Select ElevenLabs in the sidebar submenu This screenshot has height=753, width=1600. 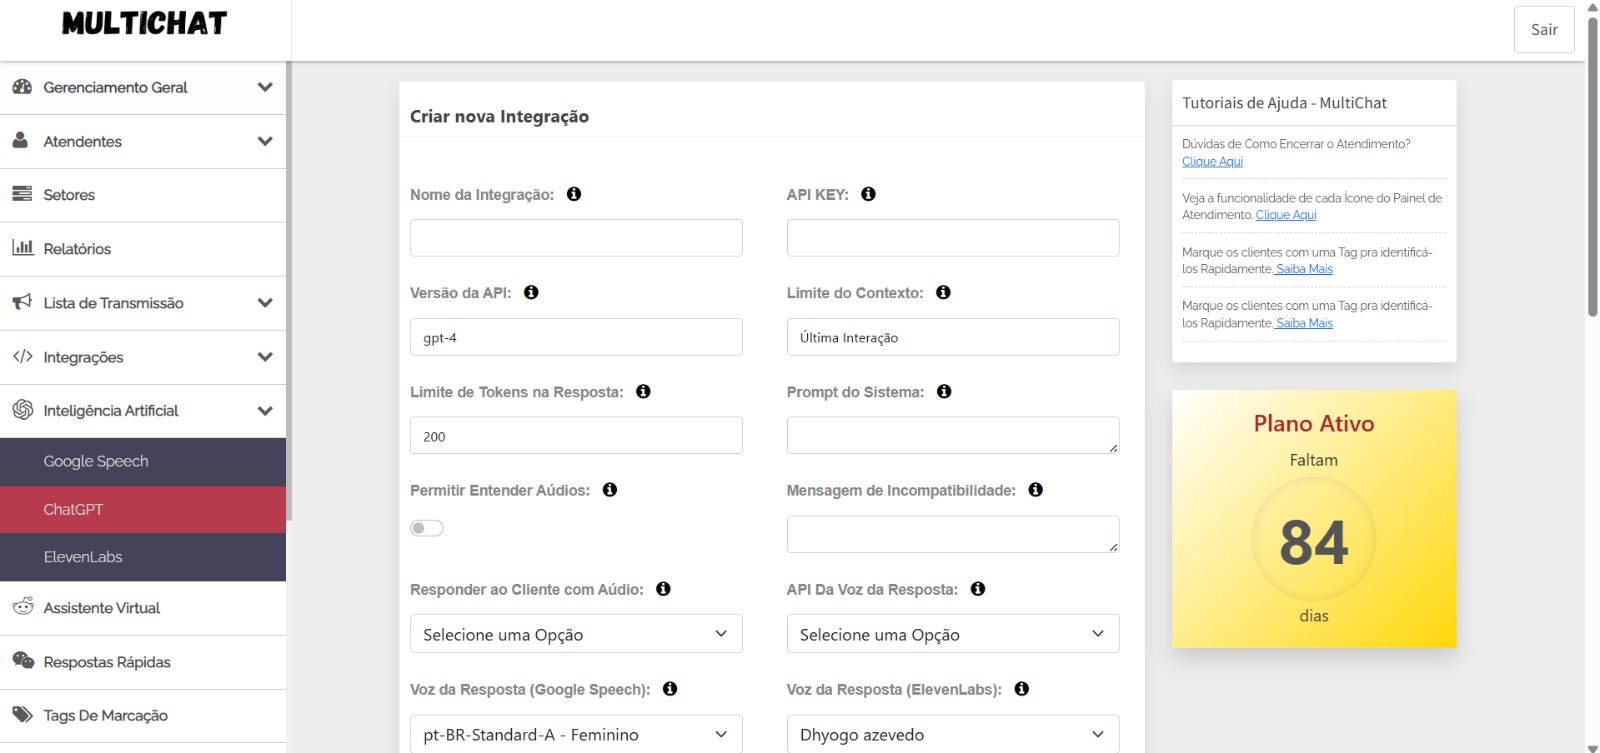click(x=83, y=557)
